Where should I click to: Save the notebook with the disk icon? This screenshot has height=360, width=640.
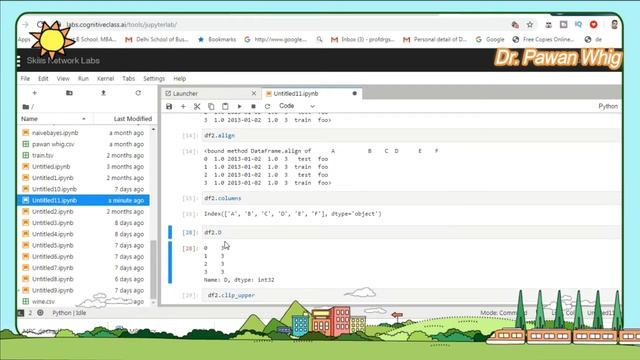(169, 107)
